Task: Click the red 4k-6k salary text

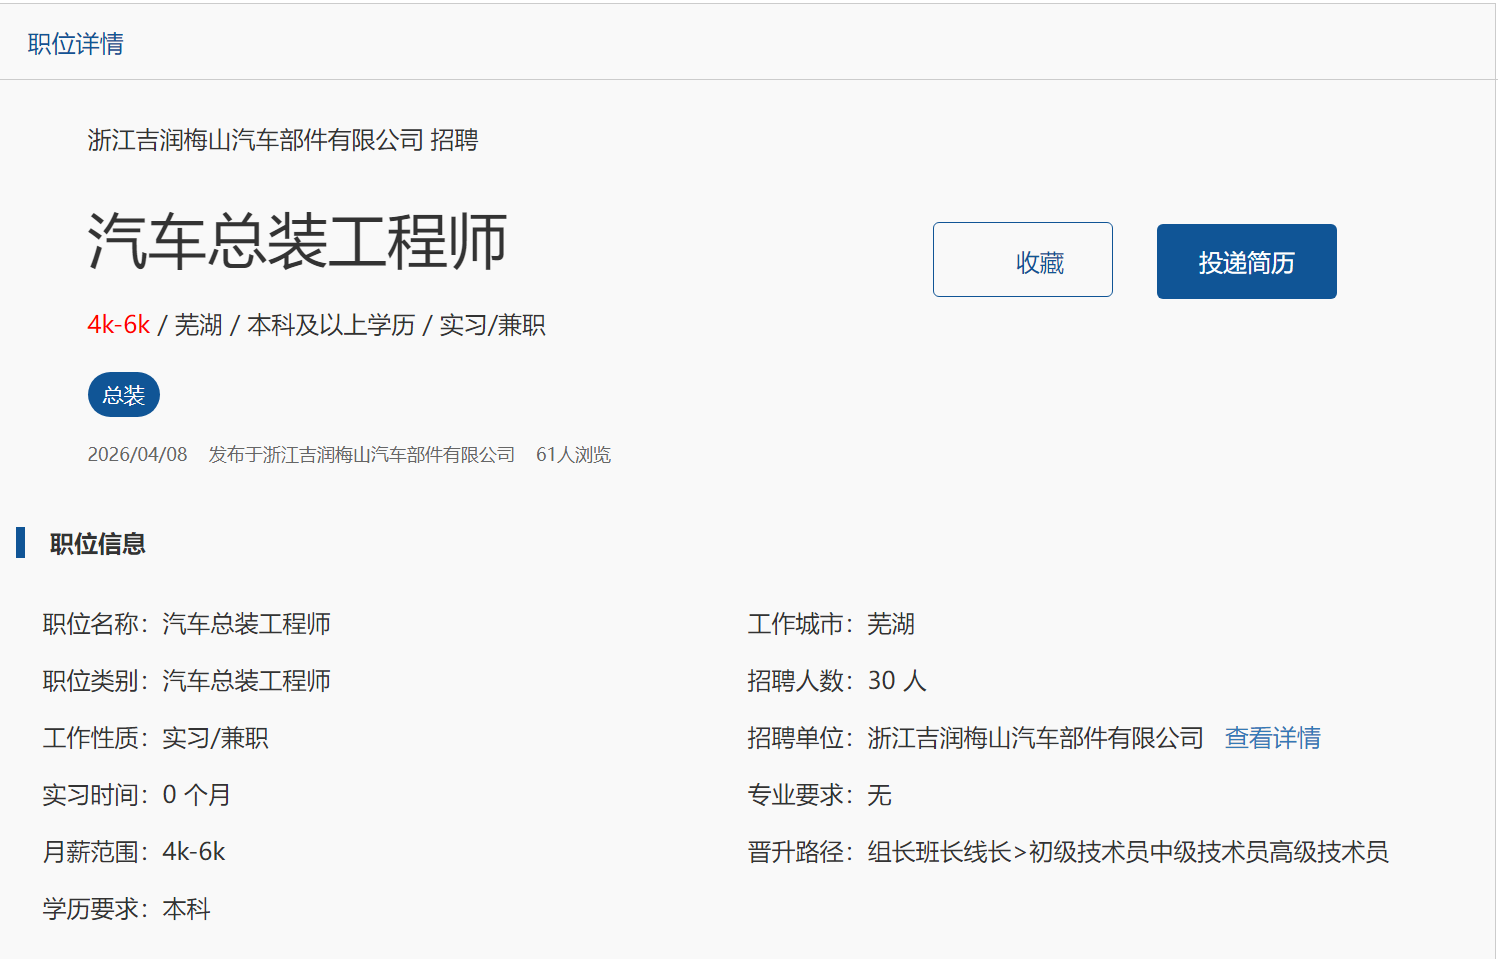Action: tap(118, 325)
